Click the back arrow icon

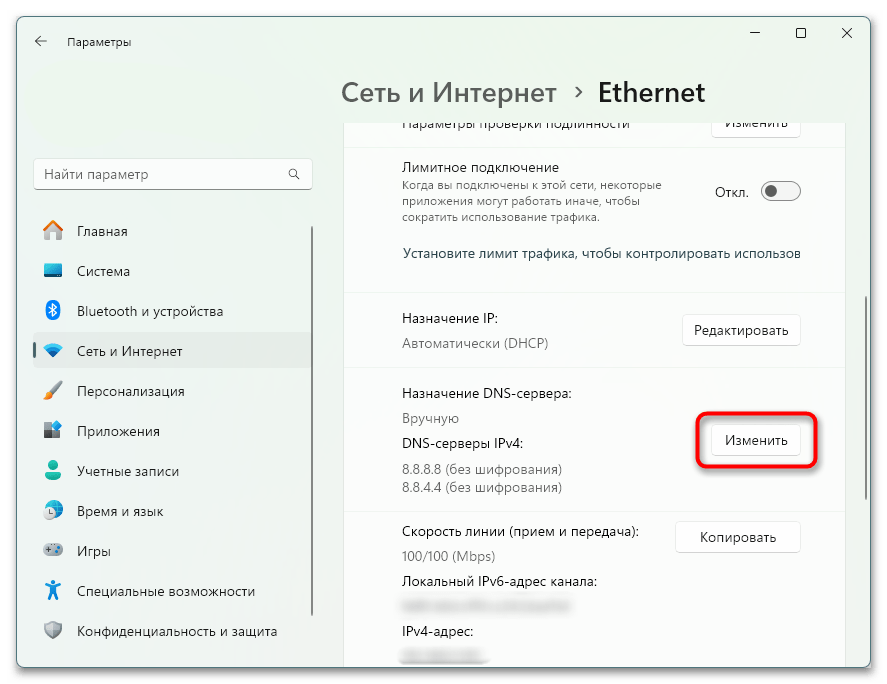41,41
